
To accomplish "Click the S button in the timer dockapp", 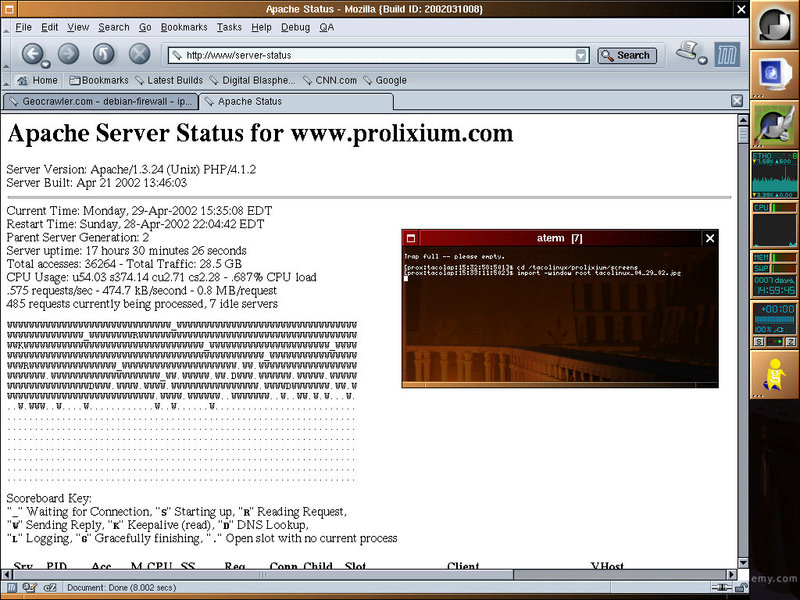I will click(759, 341).
